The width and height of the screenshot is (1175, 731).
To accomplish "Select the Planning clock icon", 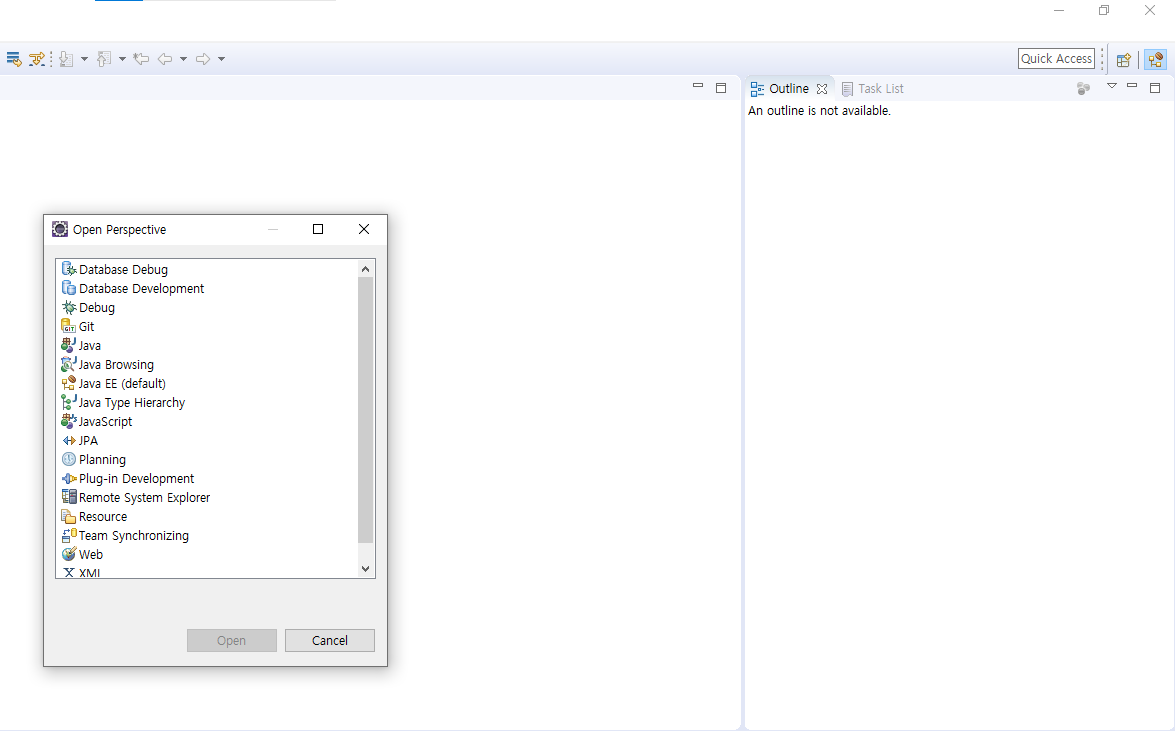I will pyautogui.click(x=69, y=459).
